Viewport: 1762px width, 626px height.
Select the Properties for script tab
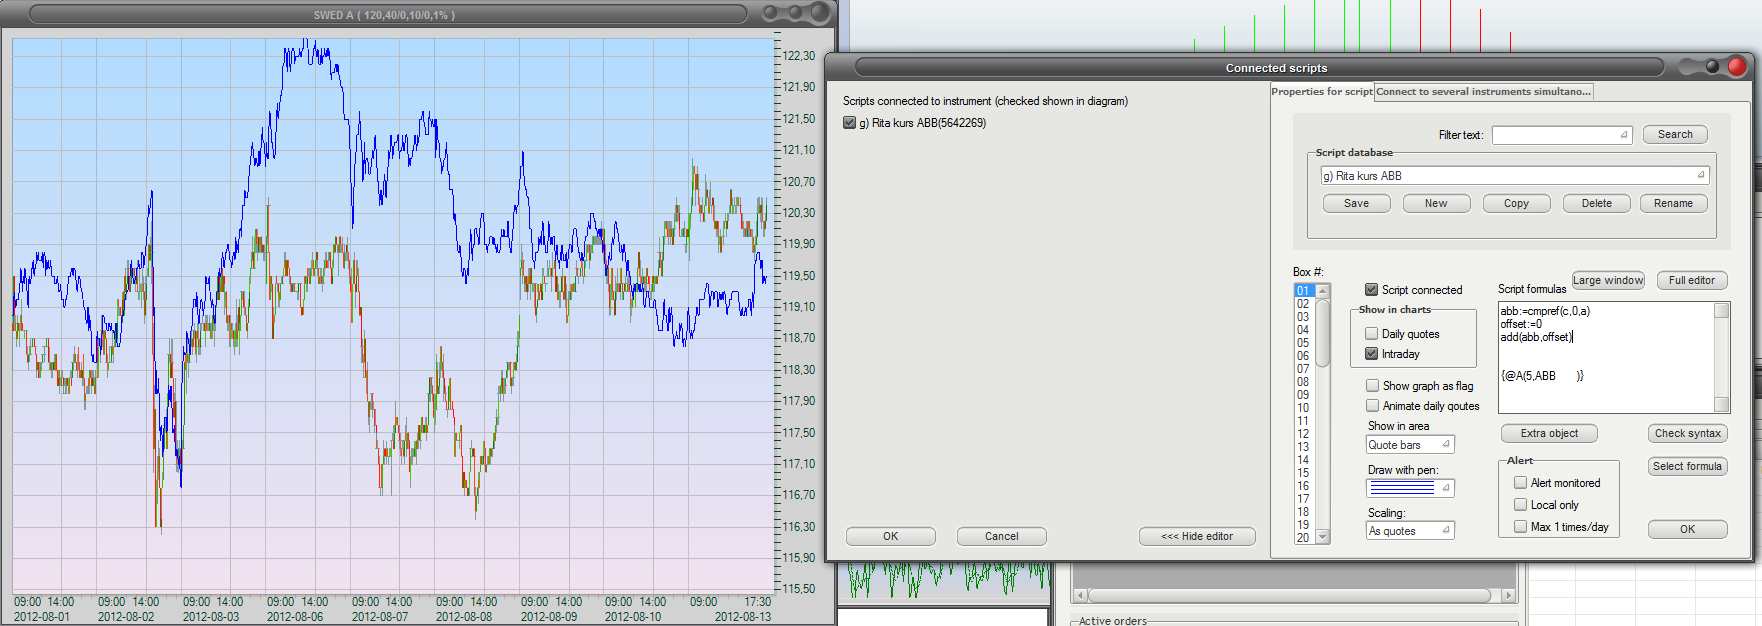point(1321,92)
